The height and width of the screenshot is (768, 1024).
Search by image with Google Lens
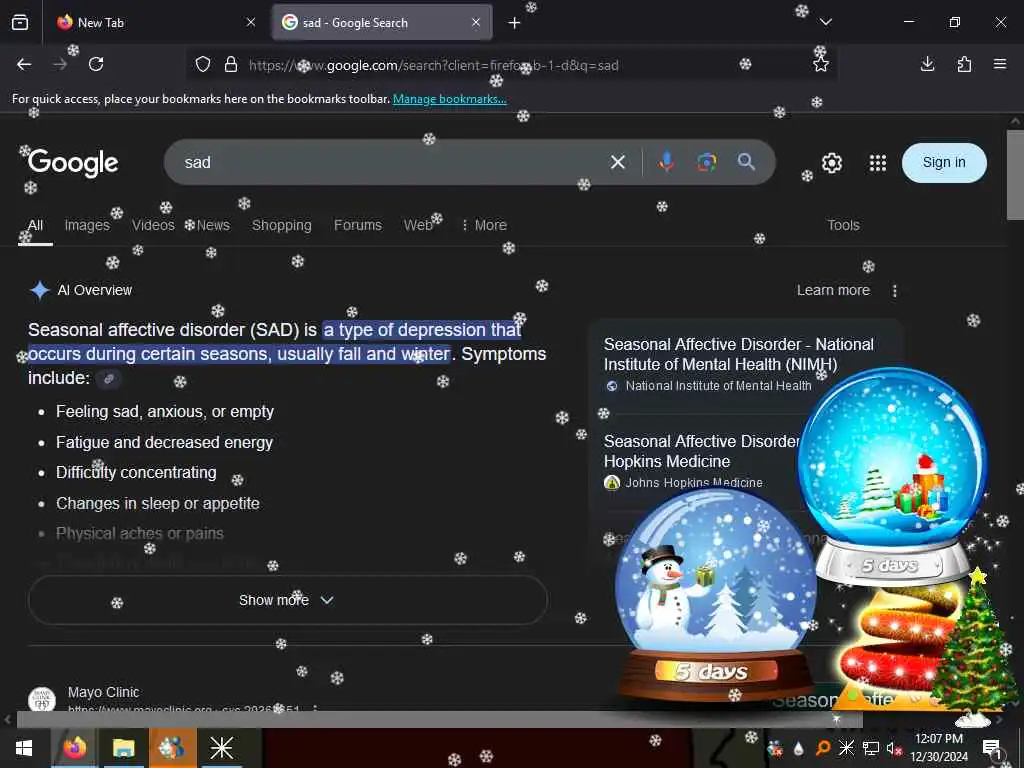pyautogui.click(x=707, y=162)
